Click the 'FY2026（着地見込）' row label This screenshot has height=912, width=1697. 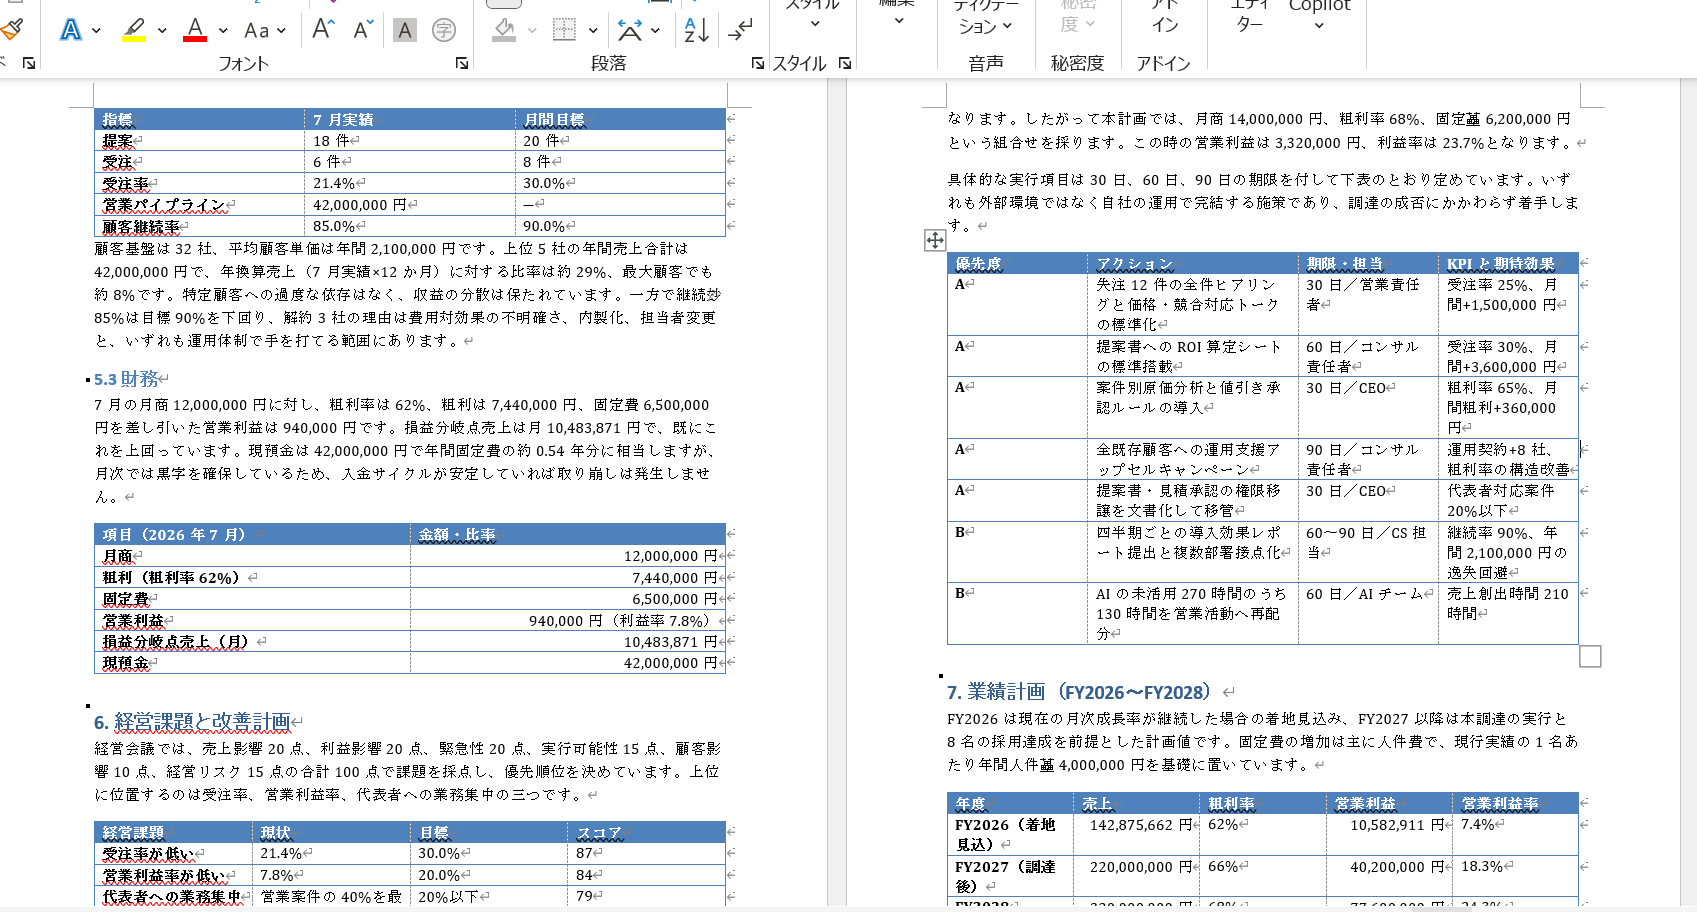coord(1011,834)
